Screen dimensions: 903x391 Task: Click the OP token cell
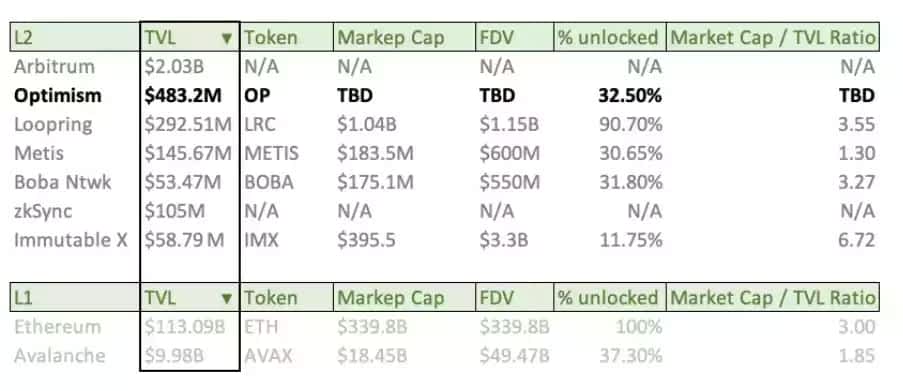[286, 96]
